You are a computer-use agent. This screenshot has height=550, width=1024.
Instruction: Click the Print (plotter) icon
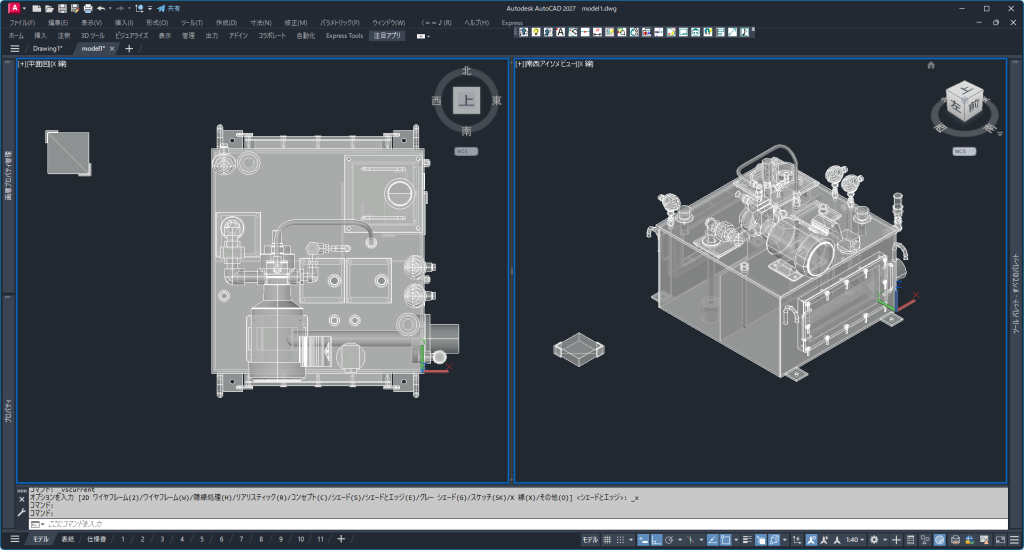pyautogui.click(x=87, y=8)
